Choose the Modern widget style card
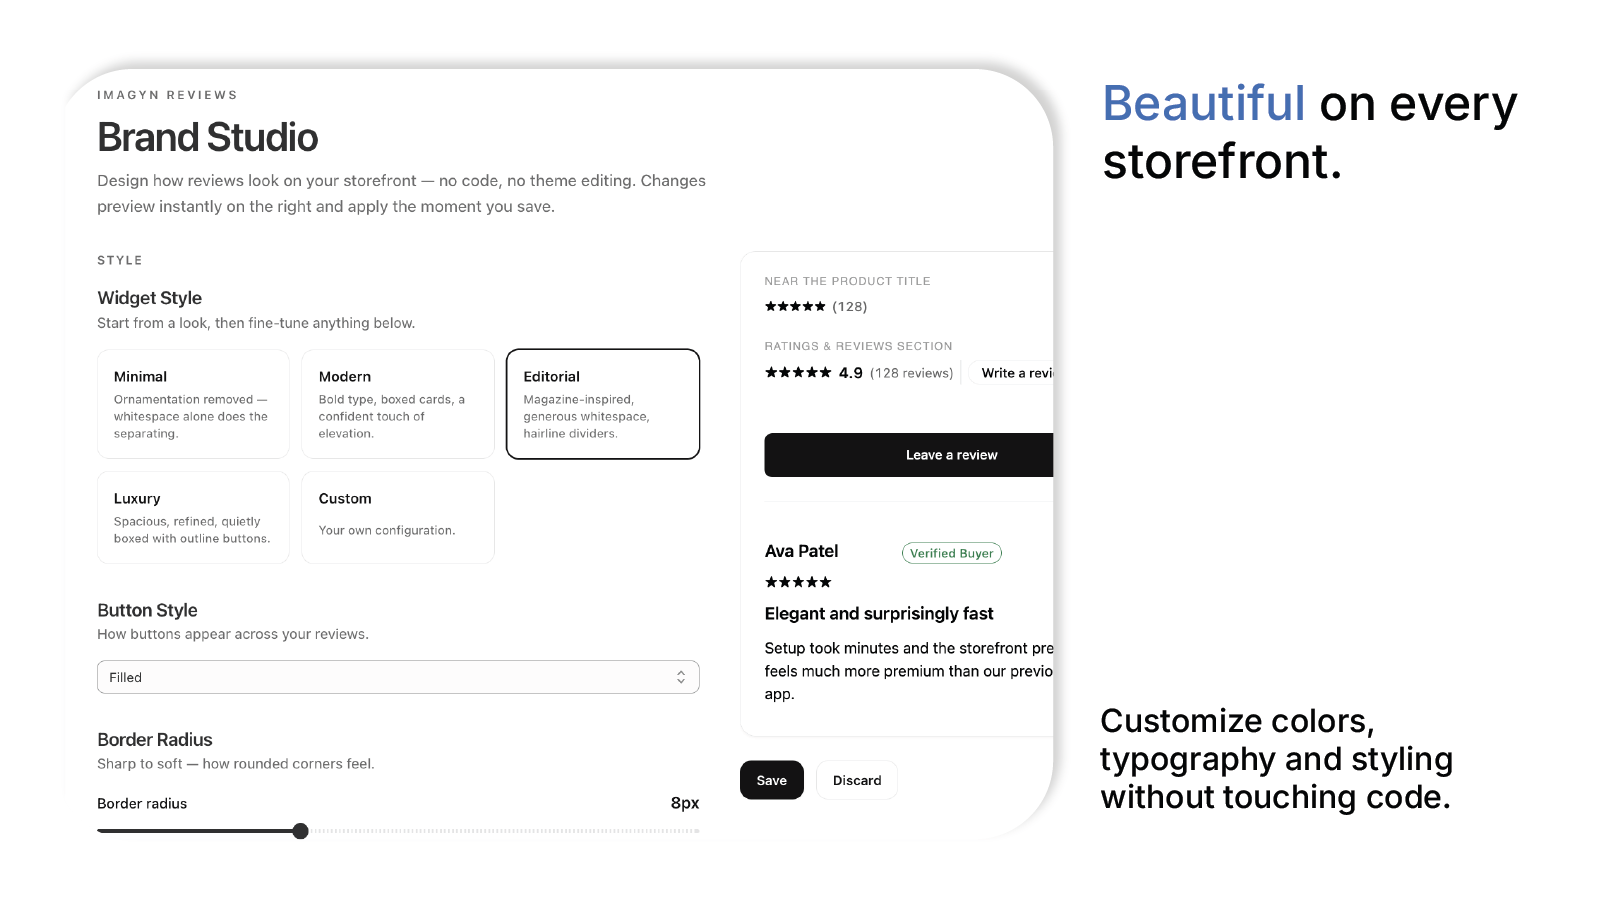This screenshot has height=900, width=1600. [x=398, y=404]
